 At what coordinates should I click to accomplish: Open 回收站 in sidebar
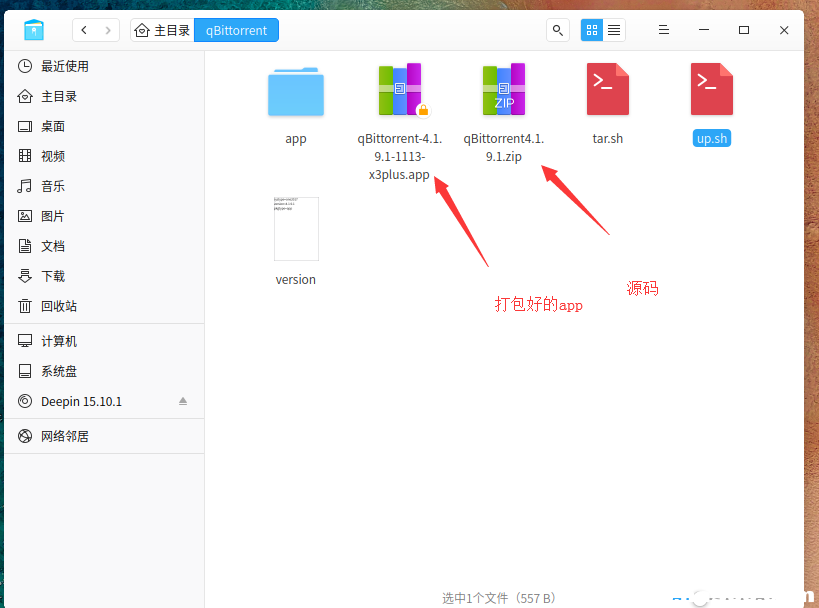click(104, 306)
